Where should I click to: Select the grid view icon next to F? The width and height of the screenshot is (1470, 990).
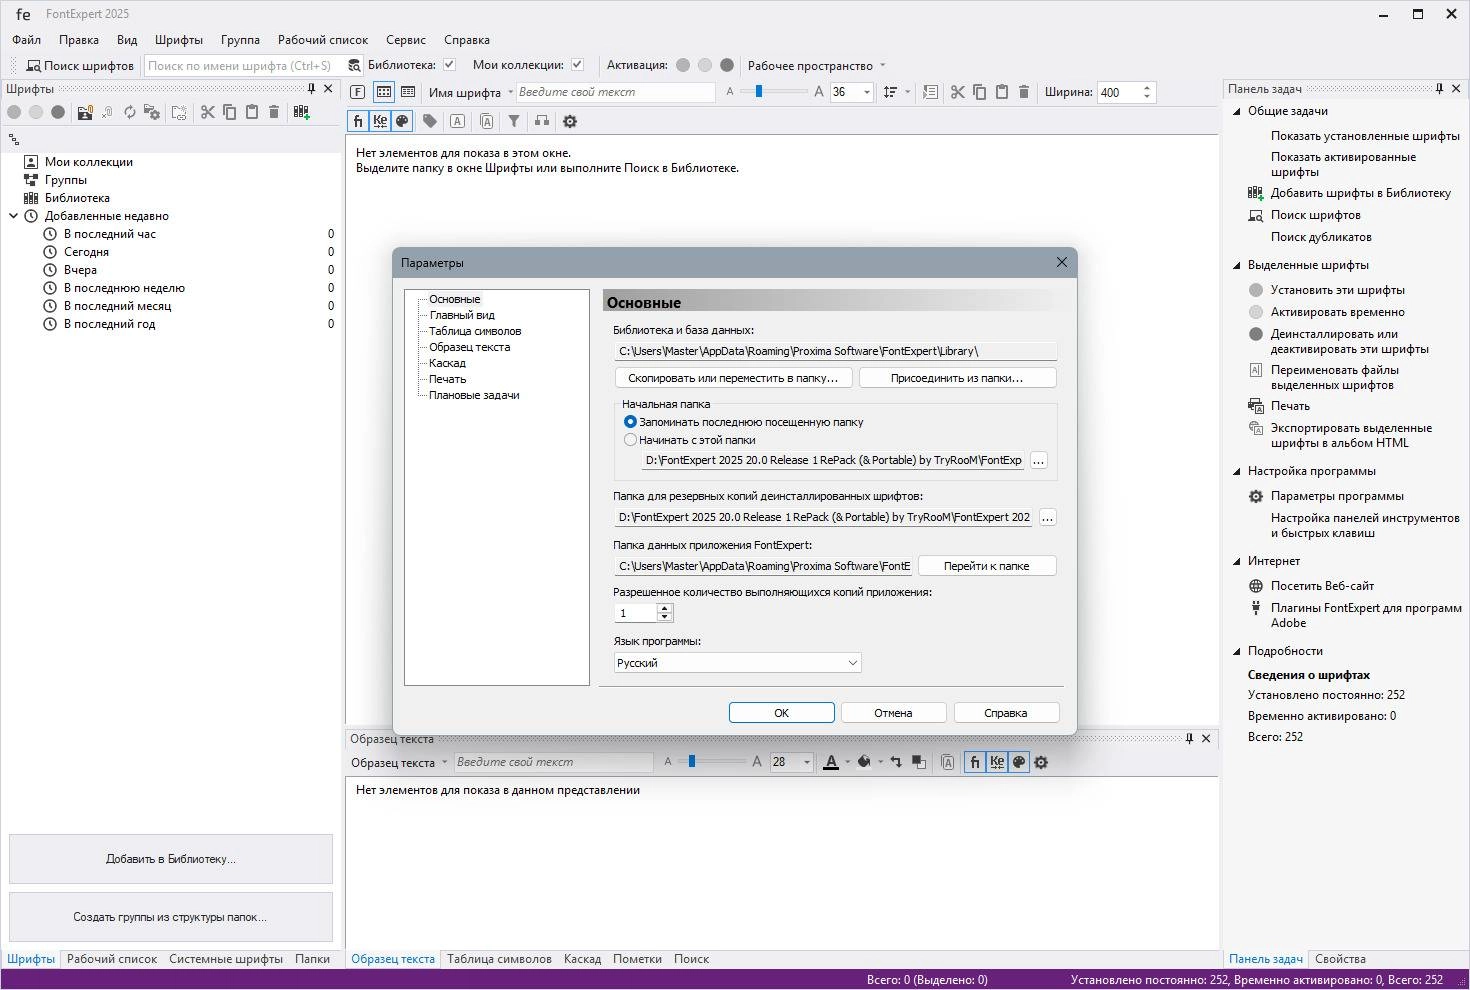coord(384,92)
